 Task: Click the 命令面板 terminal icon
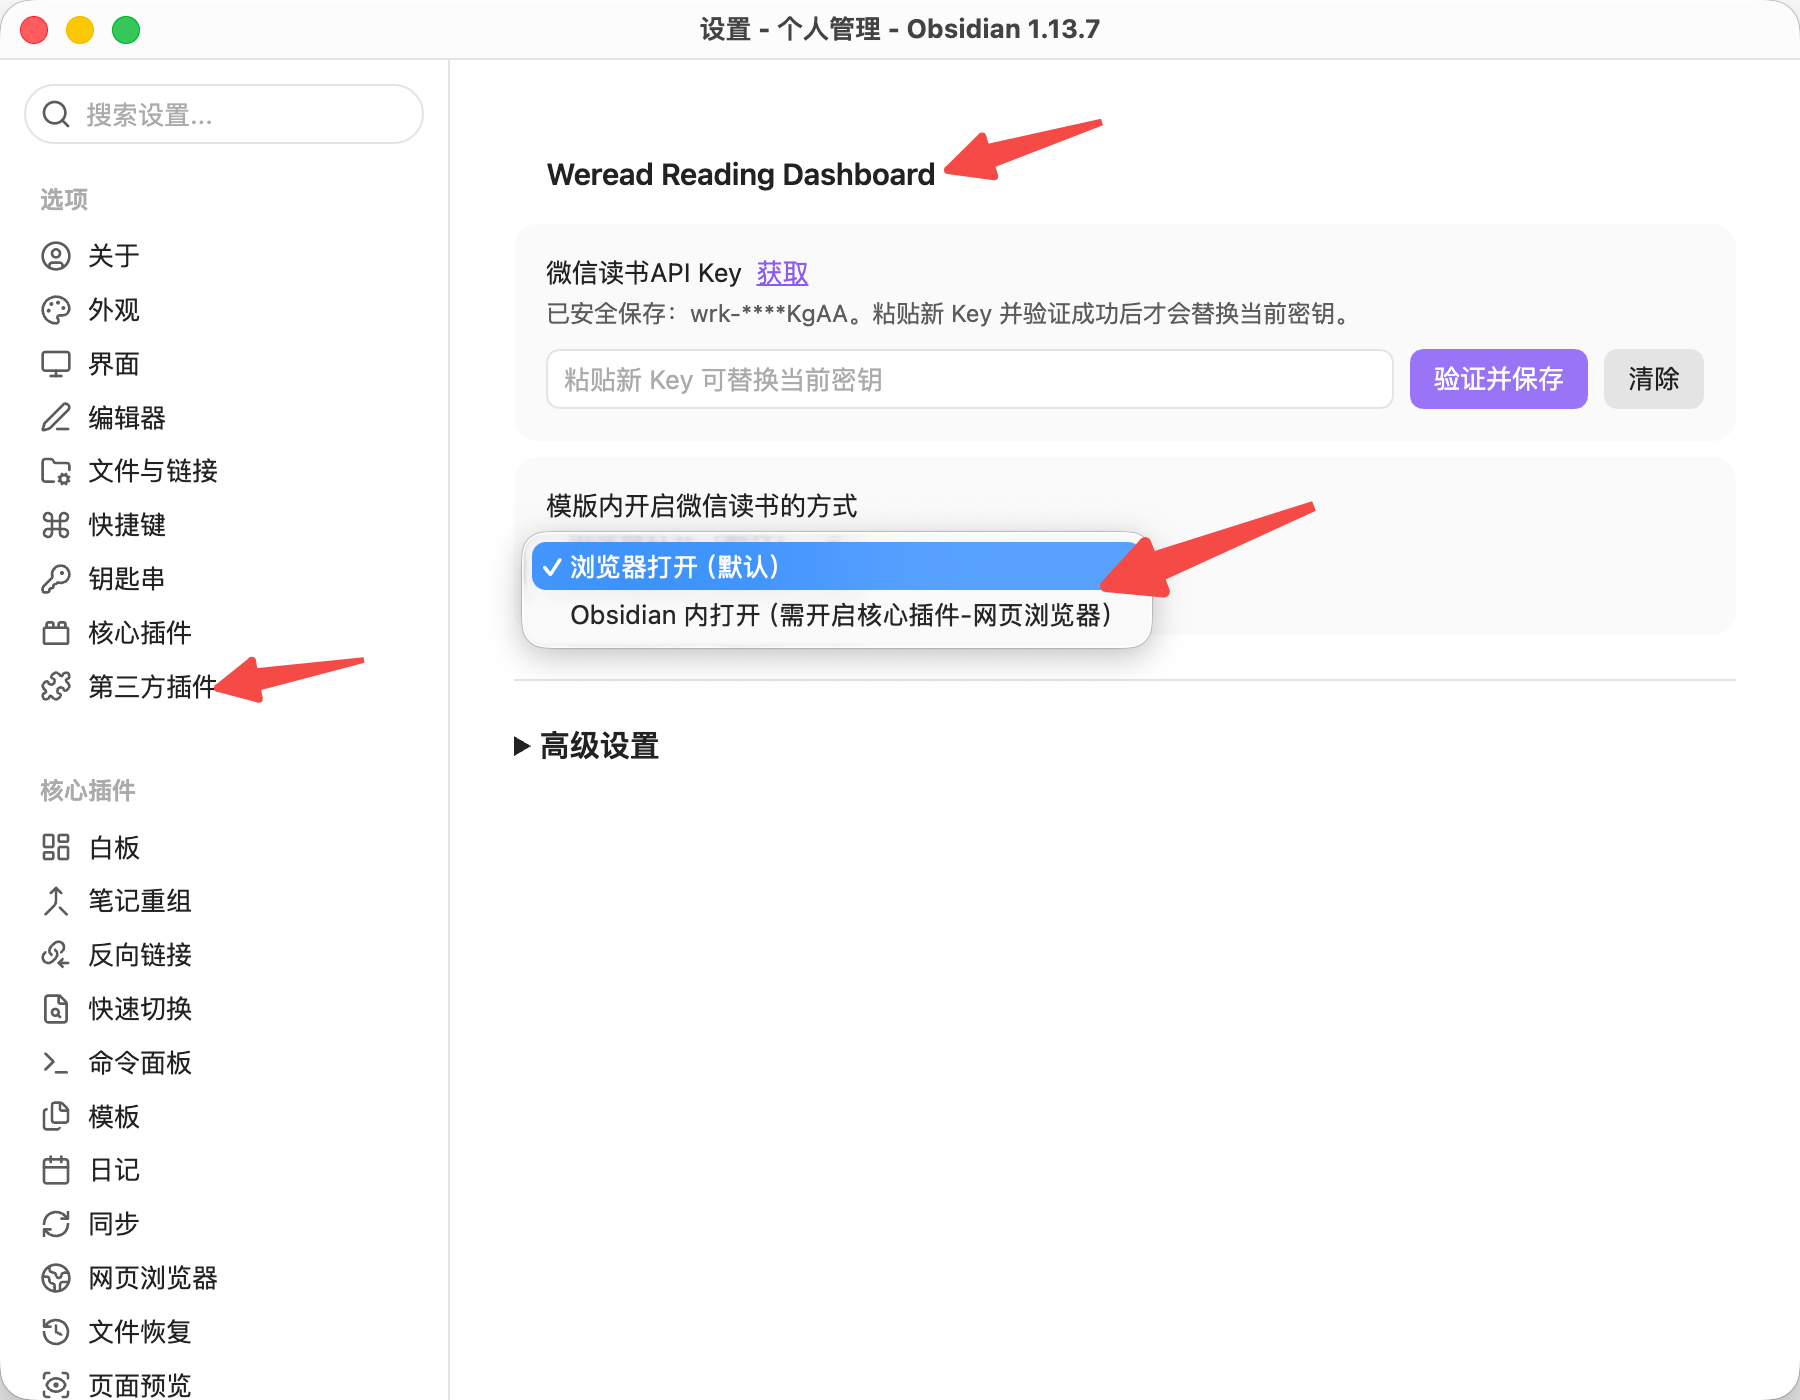tap(56, 1063)
